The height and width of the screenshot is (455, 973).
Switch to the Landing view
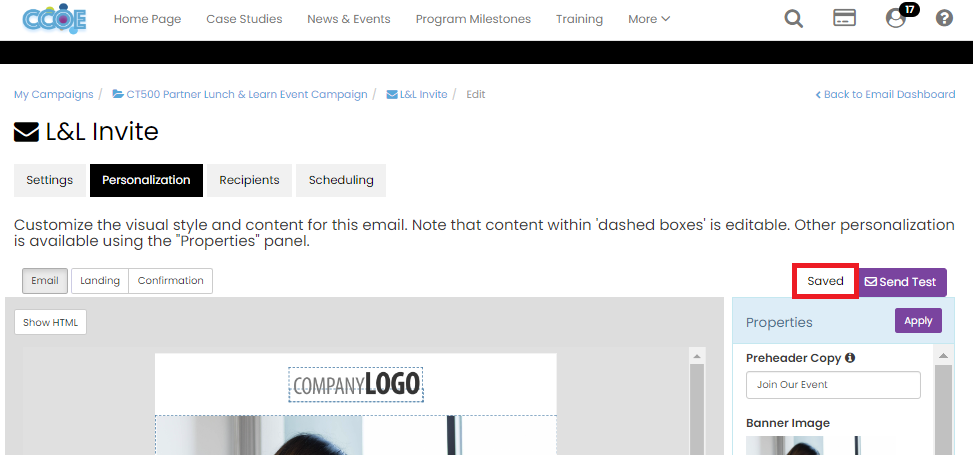100,281
